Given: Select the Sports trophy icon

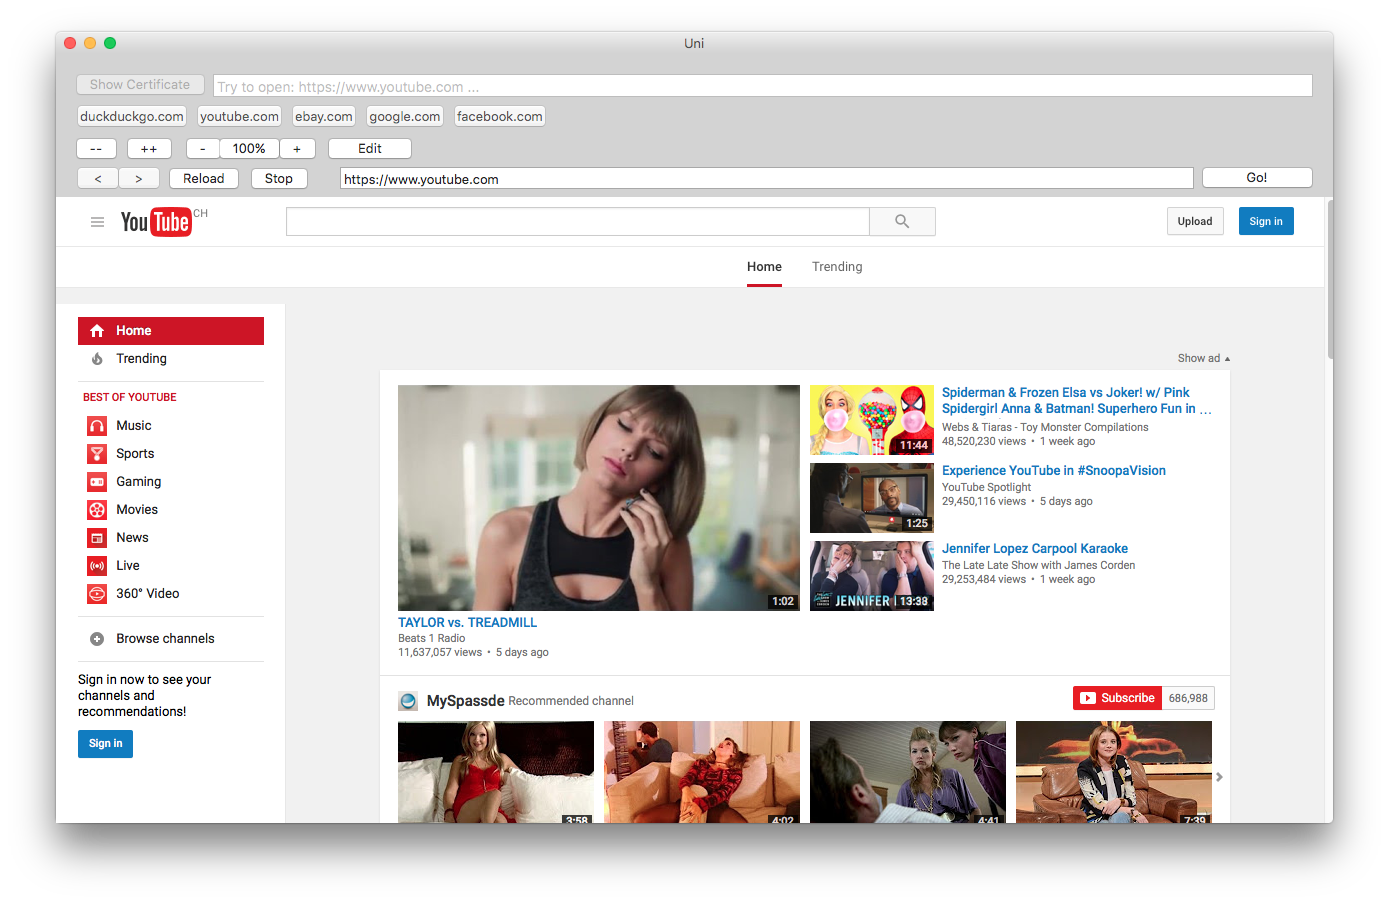Looking at the screenshot, I should click(97, 454).
